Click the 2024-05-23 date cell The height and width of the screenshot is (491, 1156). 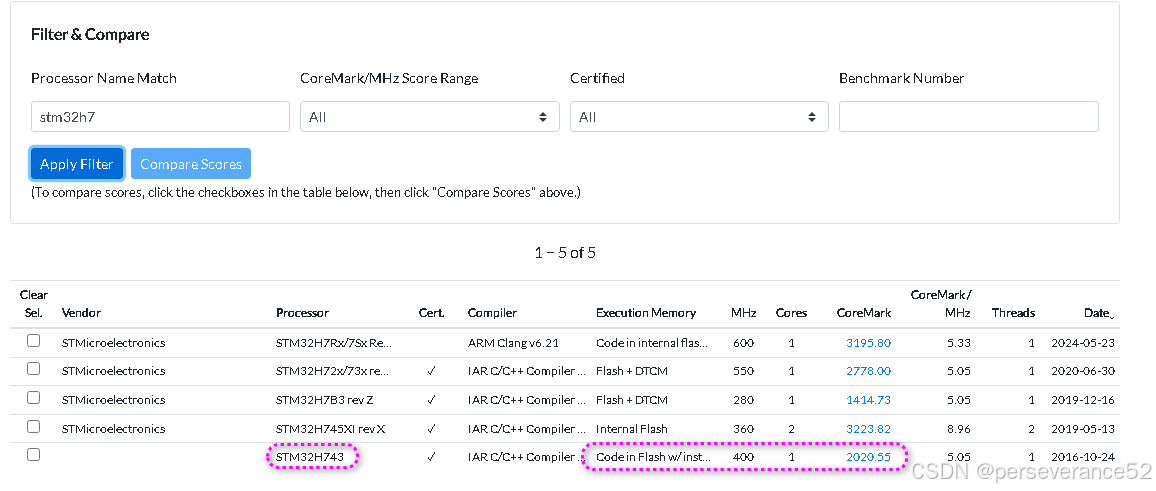pos(1082,343)
